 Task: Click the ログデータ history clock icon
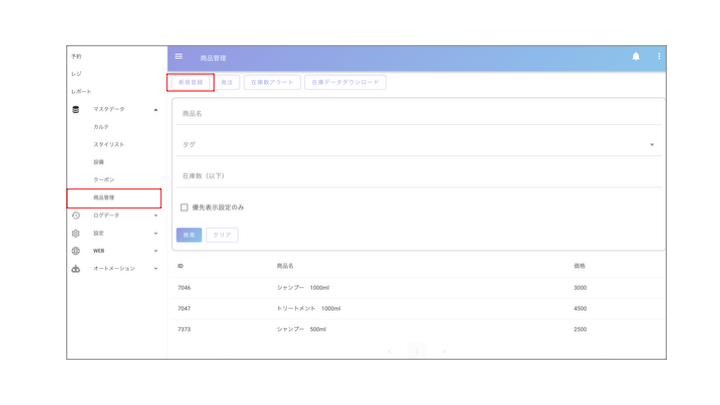click(76, 216)
